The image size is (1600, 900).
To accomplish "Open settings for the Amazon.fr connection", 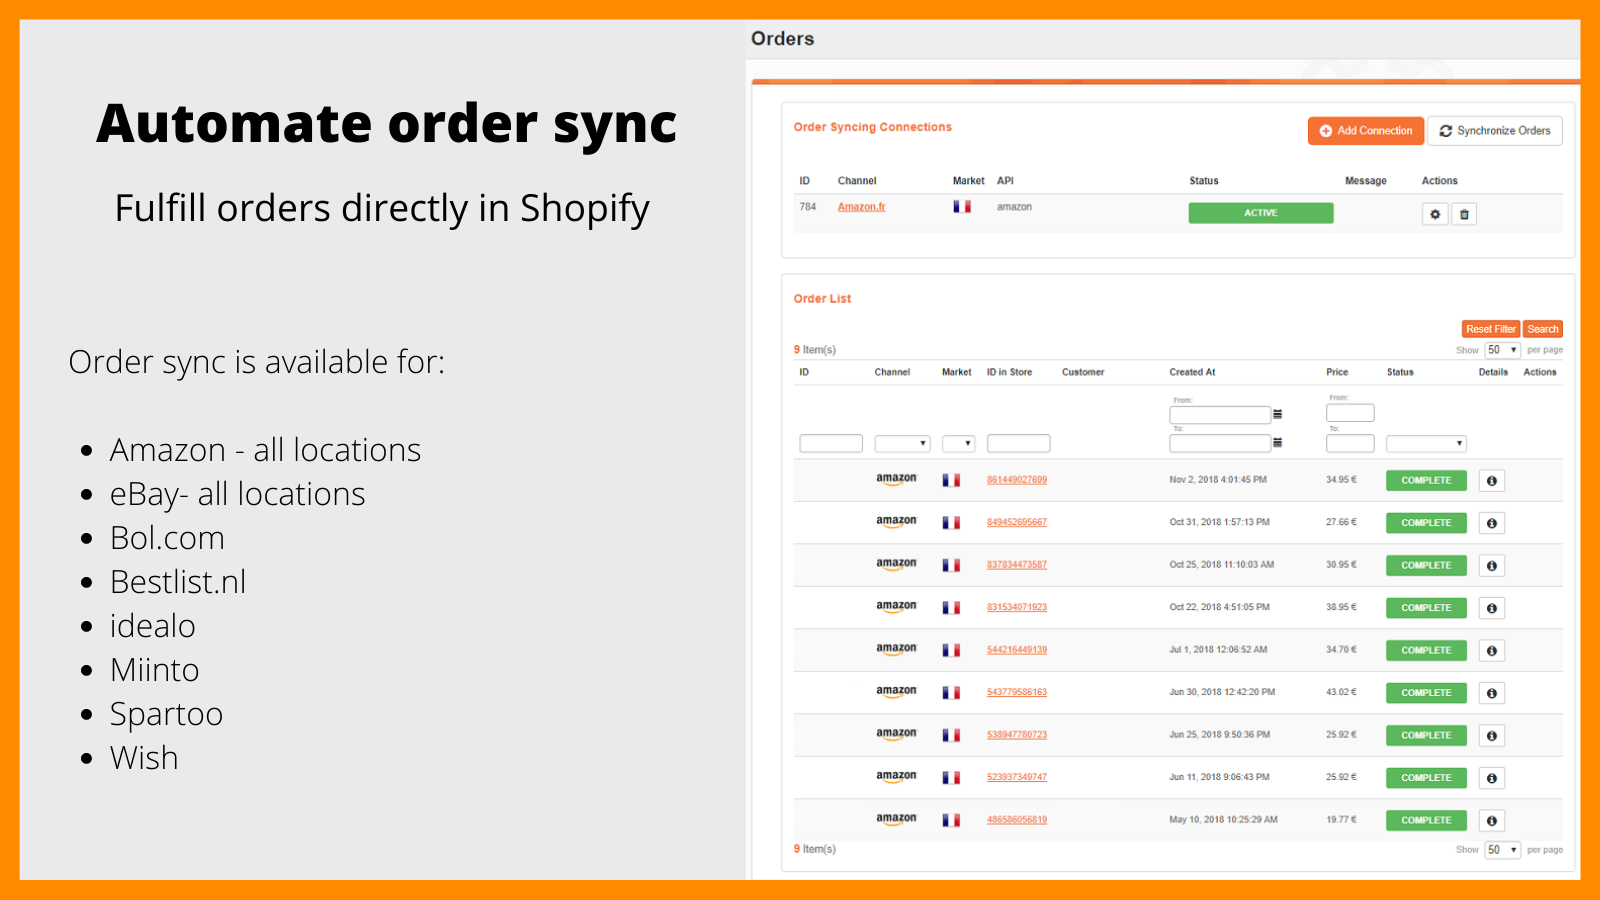I will (1435, 214).
